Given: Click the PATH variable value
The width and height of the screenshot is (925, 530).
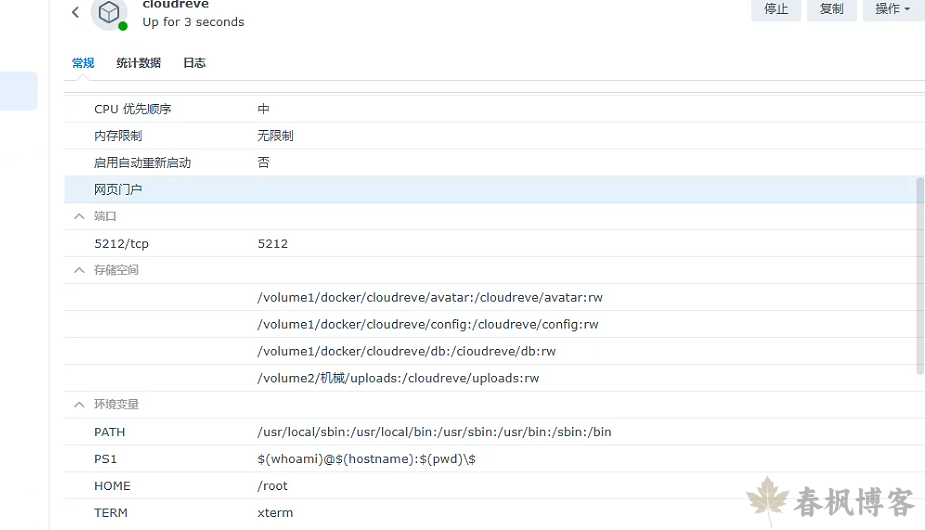Looking at the screenshot, I should coord(434,432).
